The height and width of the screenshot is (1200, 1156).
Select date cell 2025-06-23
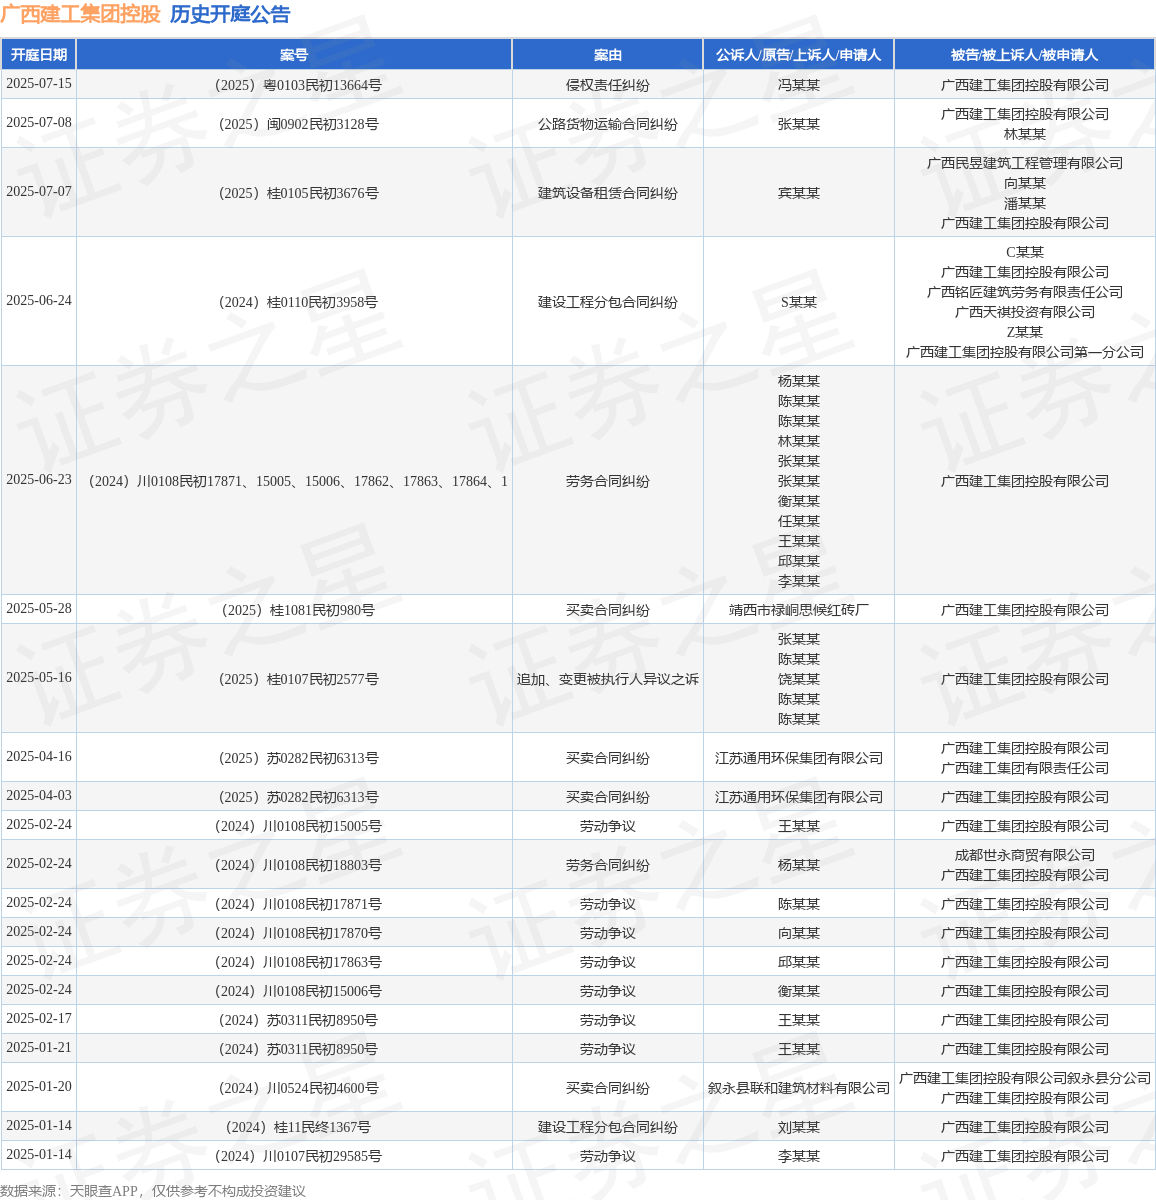click(39, 480)
